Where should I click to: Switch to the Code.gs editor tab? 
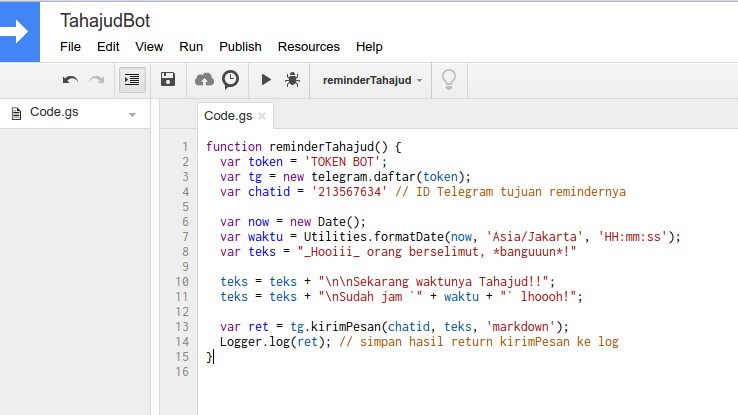[229, 116]
